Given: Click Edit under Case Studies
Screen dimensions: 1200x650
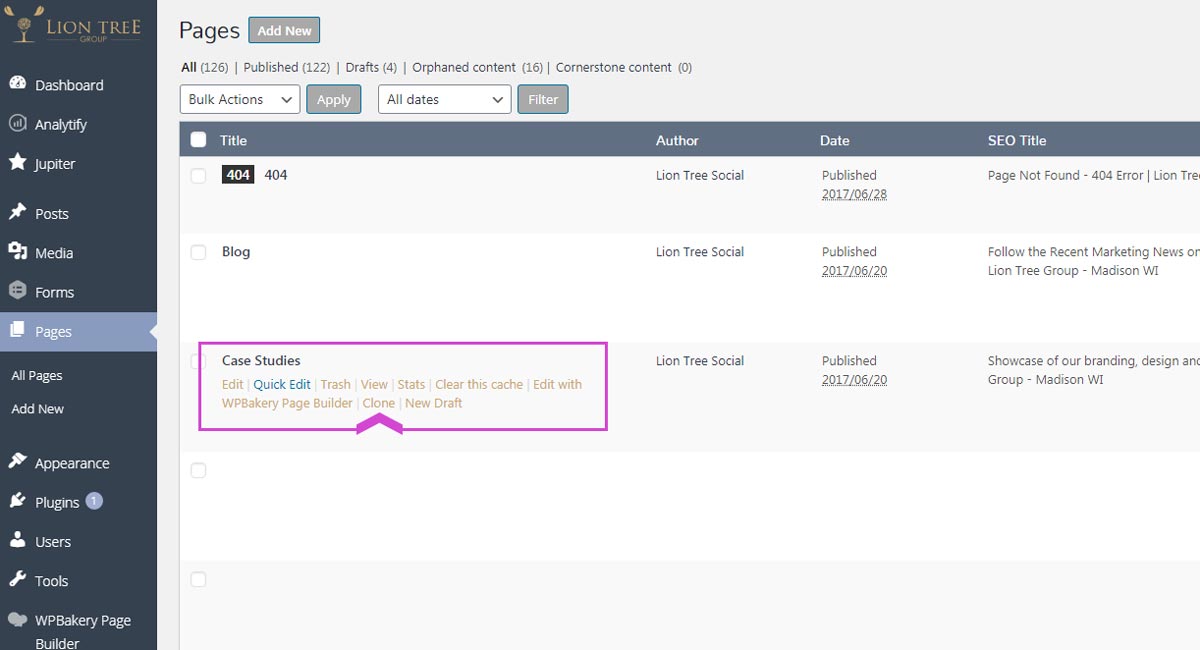Looking at the screenshot, I should [x=232, y=384].
